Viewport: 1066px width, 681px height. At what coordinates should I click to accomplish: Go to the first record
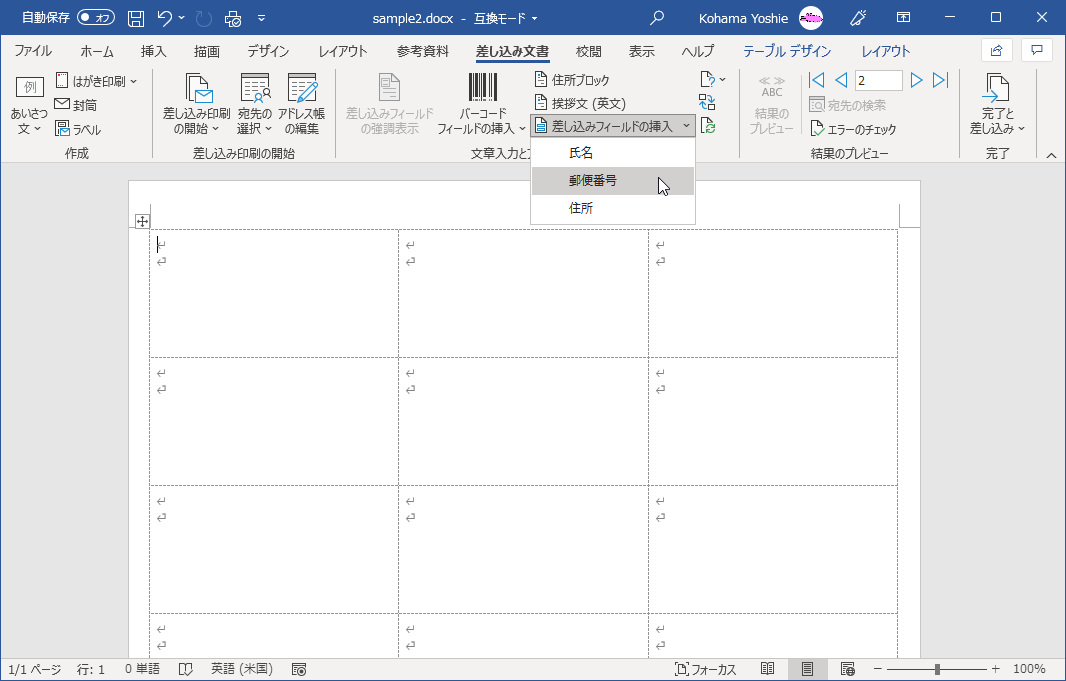(x=816, y=80)
